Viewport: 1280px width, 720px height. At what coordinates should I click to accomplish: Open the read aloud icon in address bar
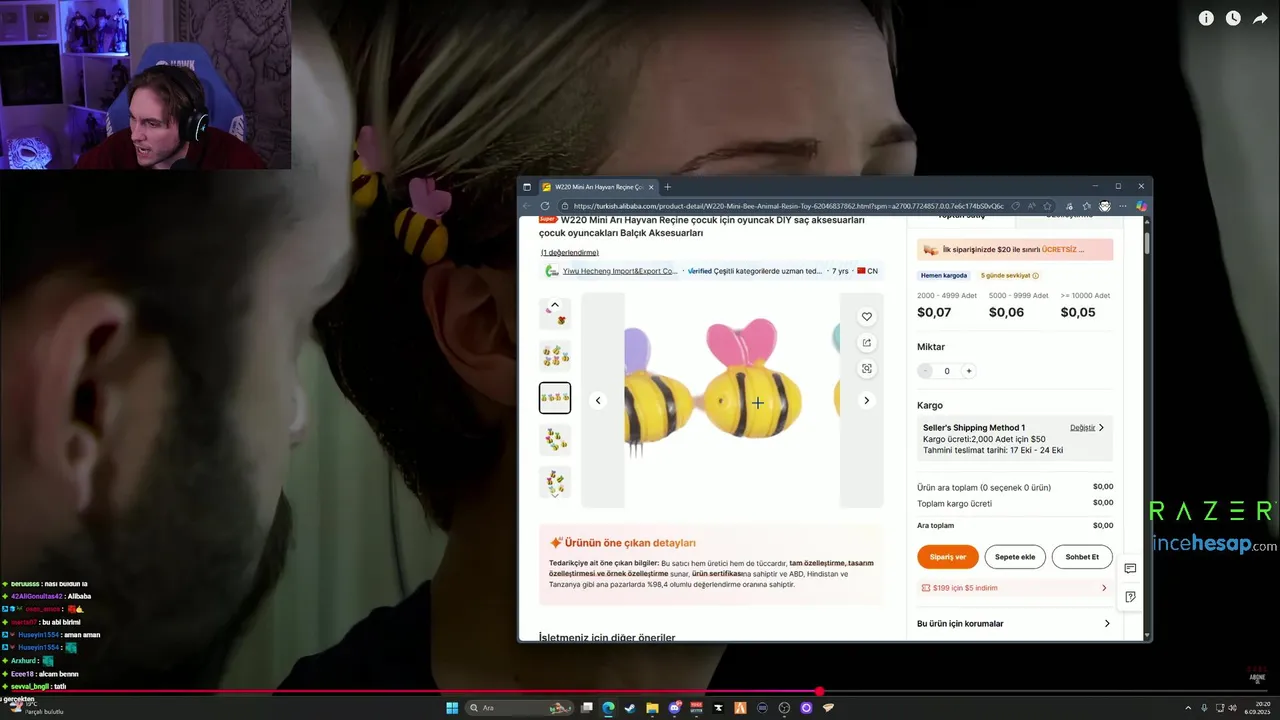[1031, 206]
